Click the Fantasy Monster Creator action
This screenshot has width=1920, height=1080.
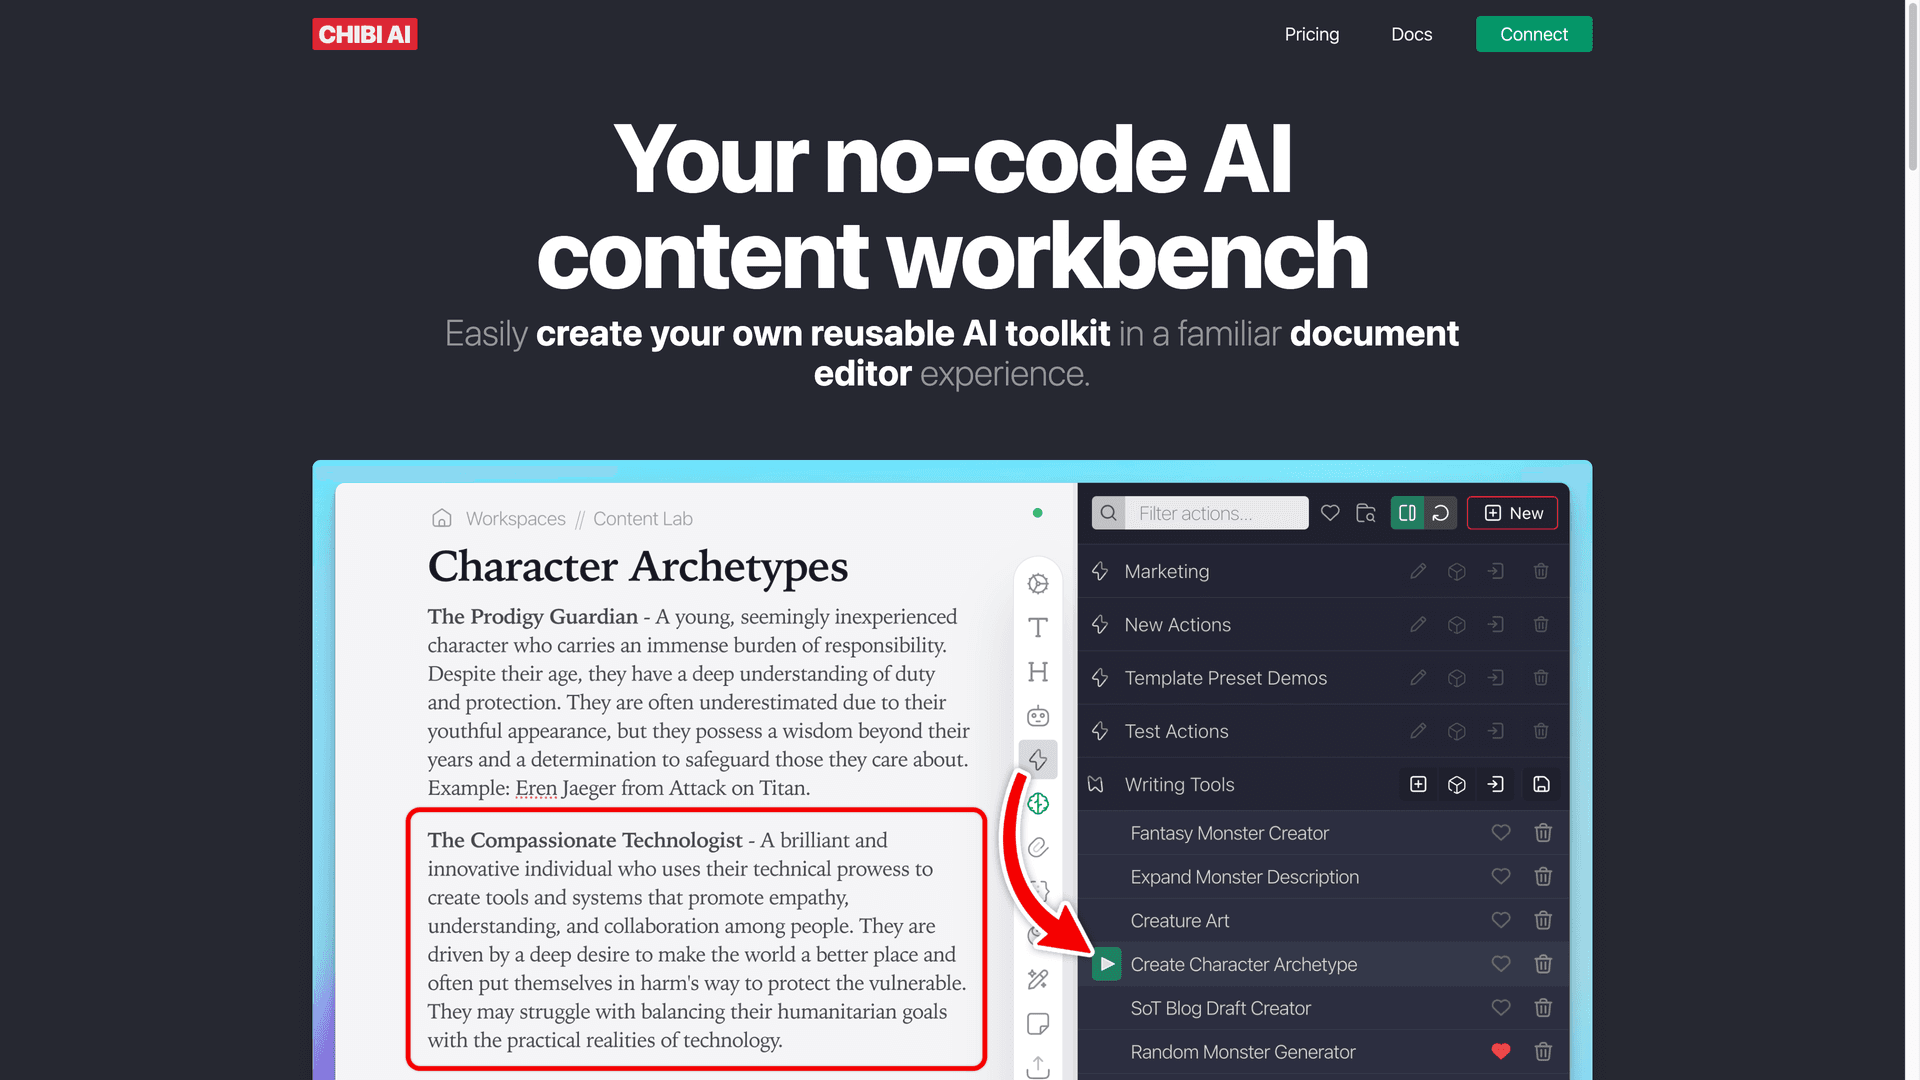coord(1228,832)
